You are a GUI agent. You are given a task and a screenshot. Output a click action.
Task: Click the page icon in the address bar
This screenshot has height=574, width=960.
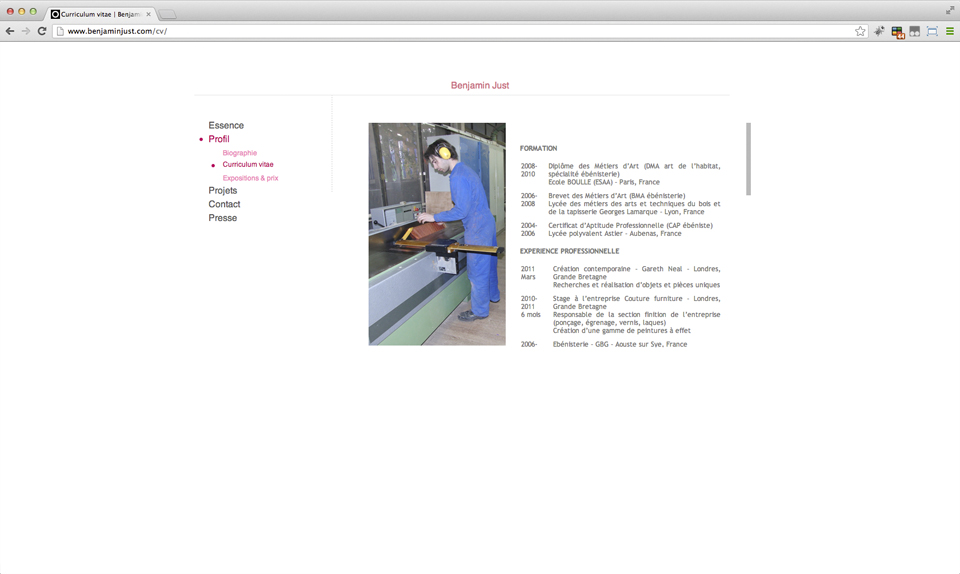pyautogui.click(x=60, y=31)
